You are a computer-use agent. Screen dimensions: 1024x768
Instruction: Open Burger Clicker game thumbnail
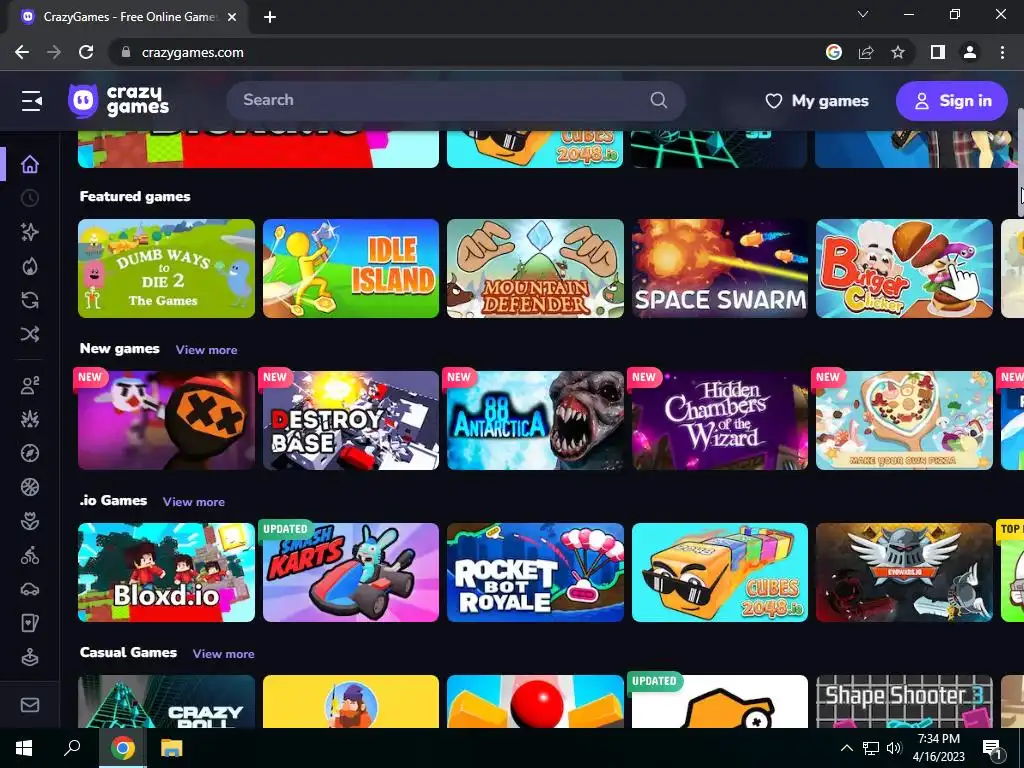tap(904, 268)
